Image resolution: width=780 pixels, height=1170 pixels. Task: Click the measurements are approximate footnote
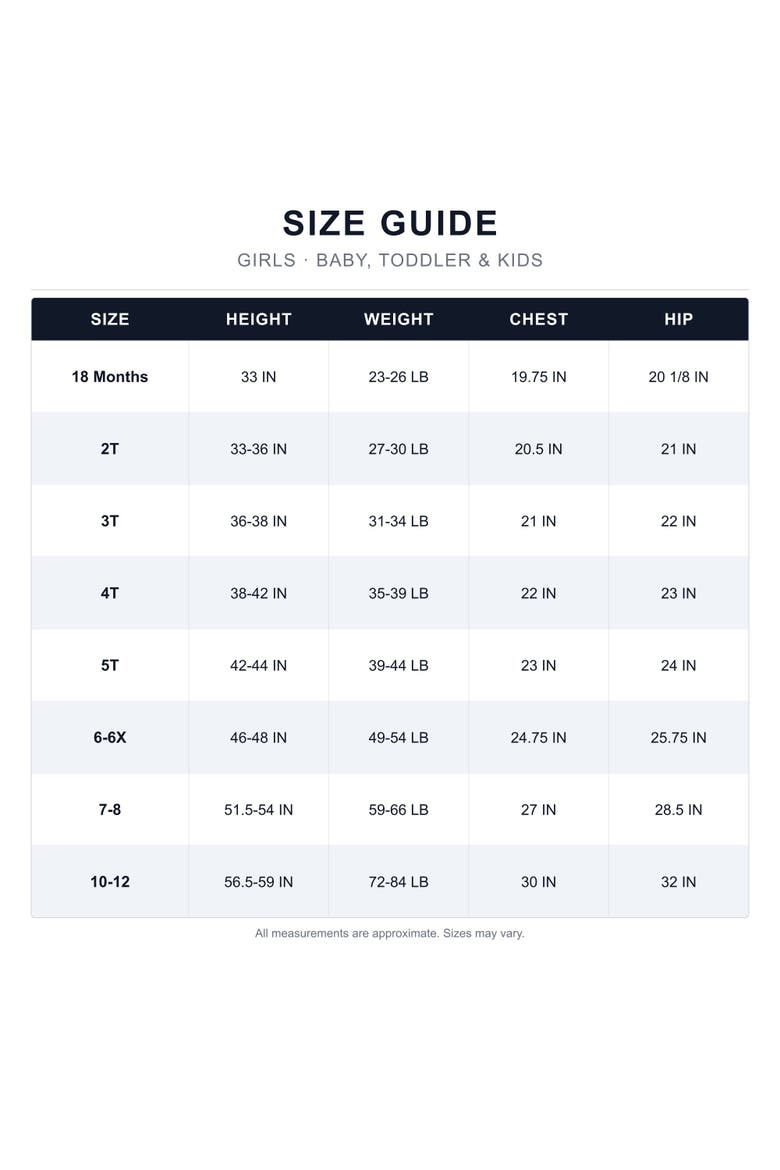click(390, 933)
